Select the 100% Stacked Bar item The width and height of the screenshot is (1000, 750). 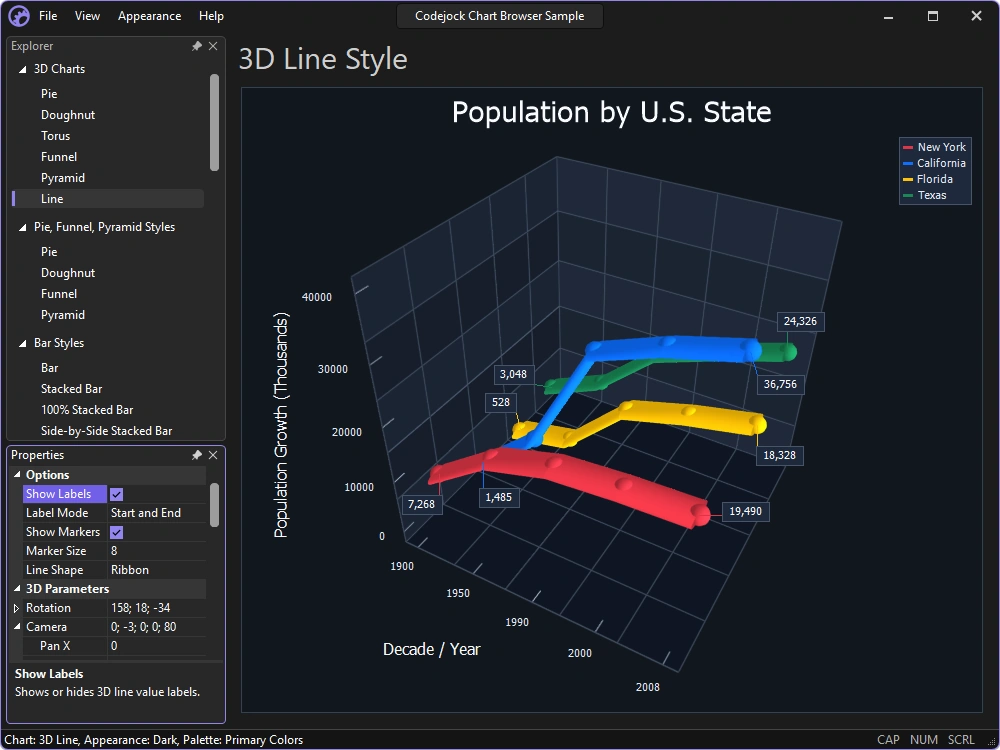click(x=87, y=410)
